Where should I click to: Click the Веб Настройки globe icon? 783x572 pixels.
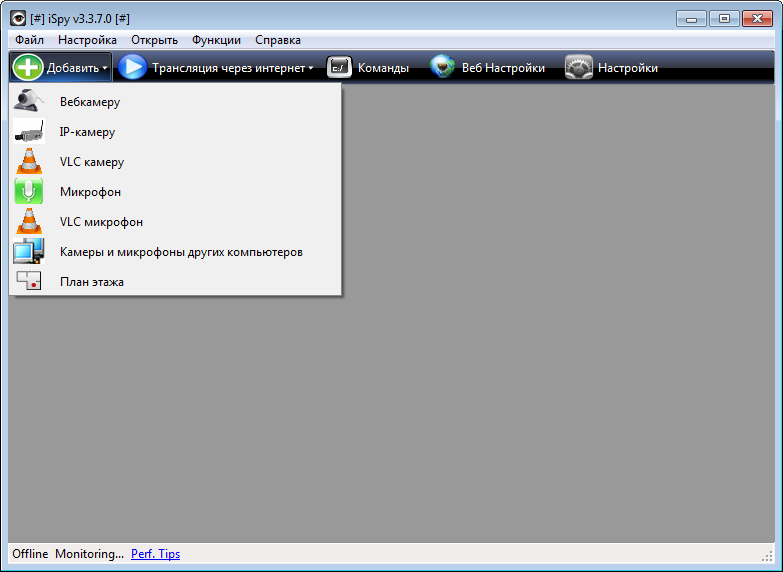[442, 67]
